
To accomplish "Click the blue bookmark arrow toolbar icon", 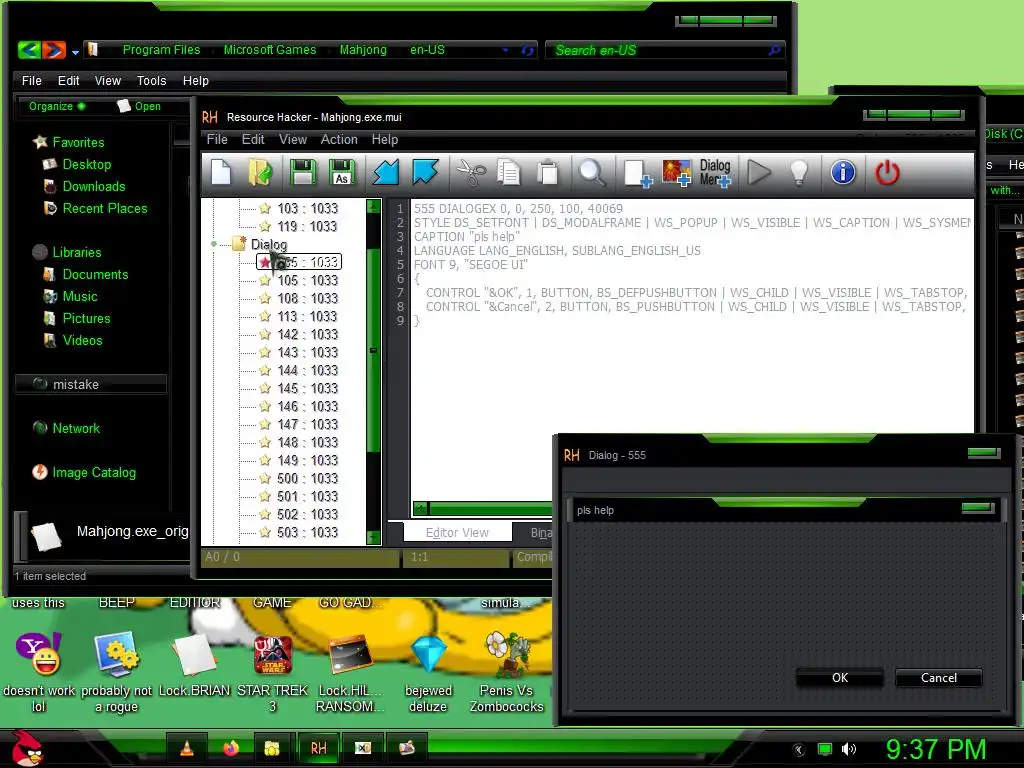I will (x=425, y=172).
